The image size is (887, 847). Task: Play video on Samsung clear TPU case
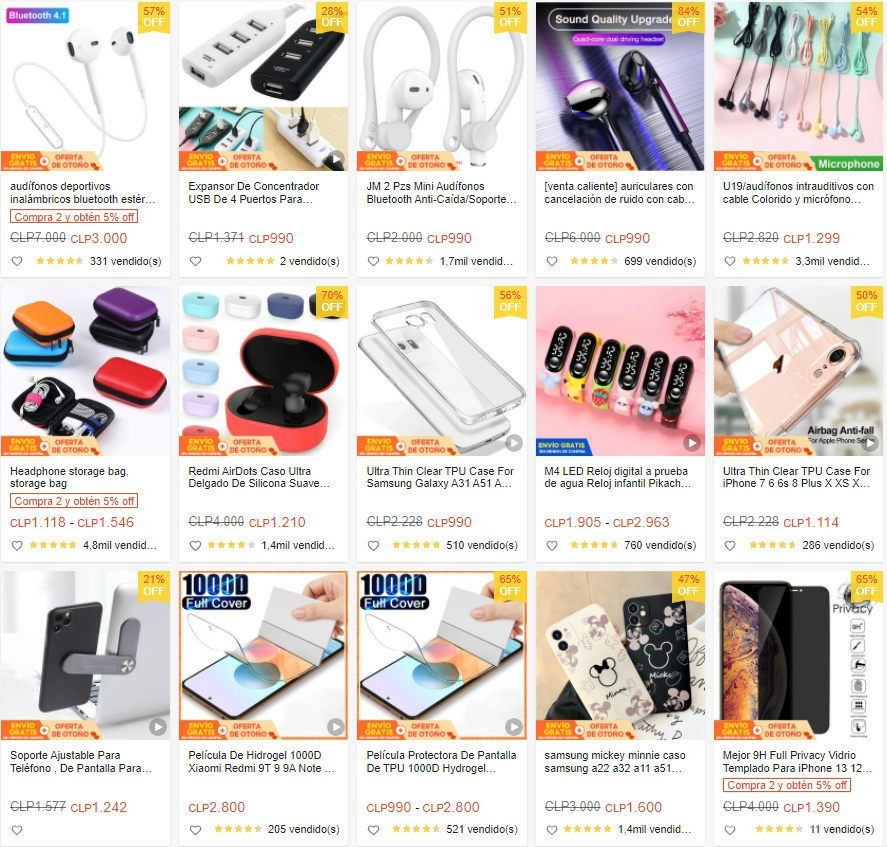514,443
